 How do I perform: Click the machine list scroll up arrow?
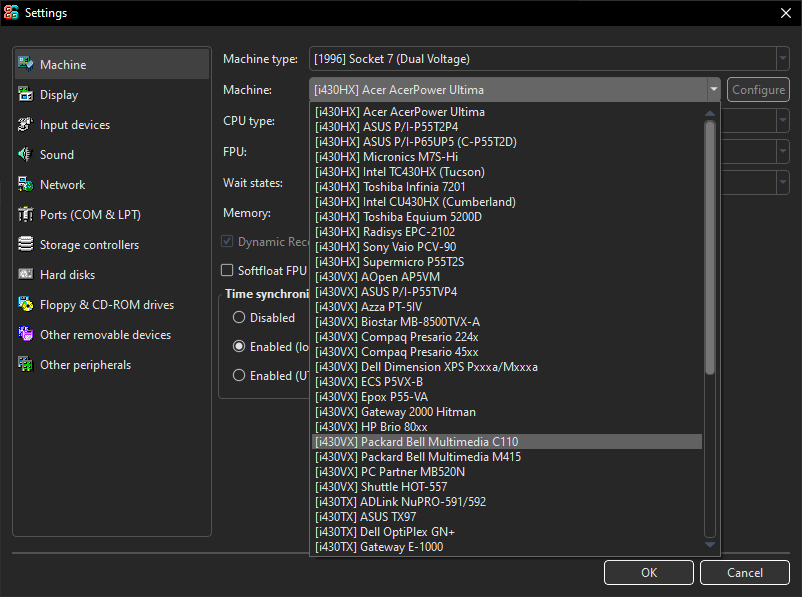710,113
